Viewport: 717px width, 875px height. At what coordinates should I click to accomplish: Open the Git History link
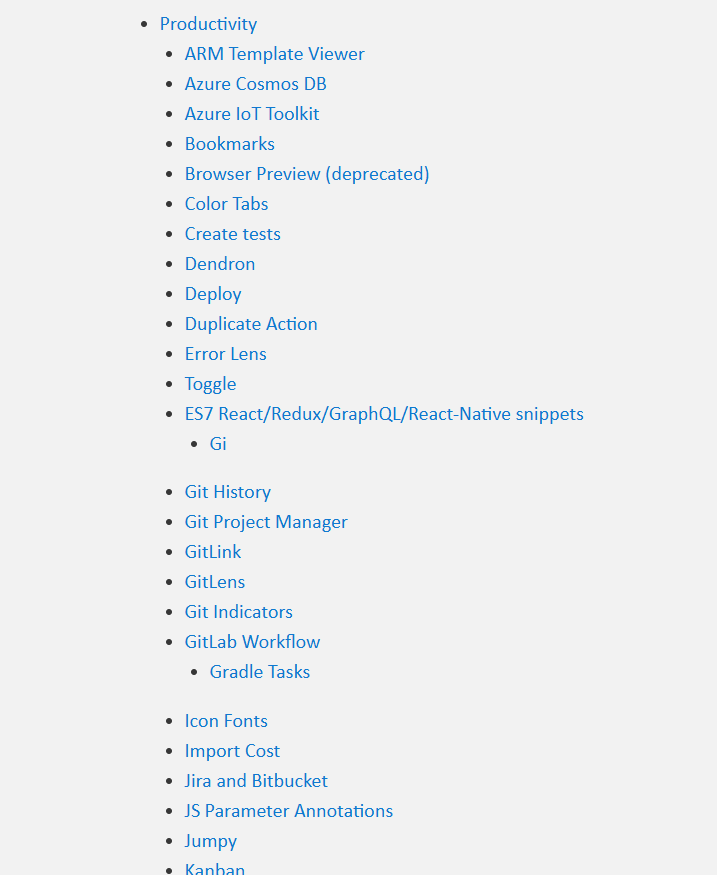pyautogui.click(x=228, y=492)
